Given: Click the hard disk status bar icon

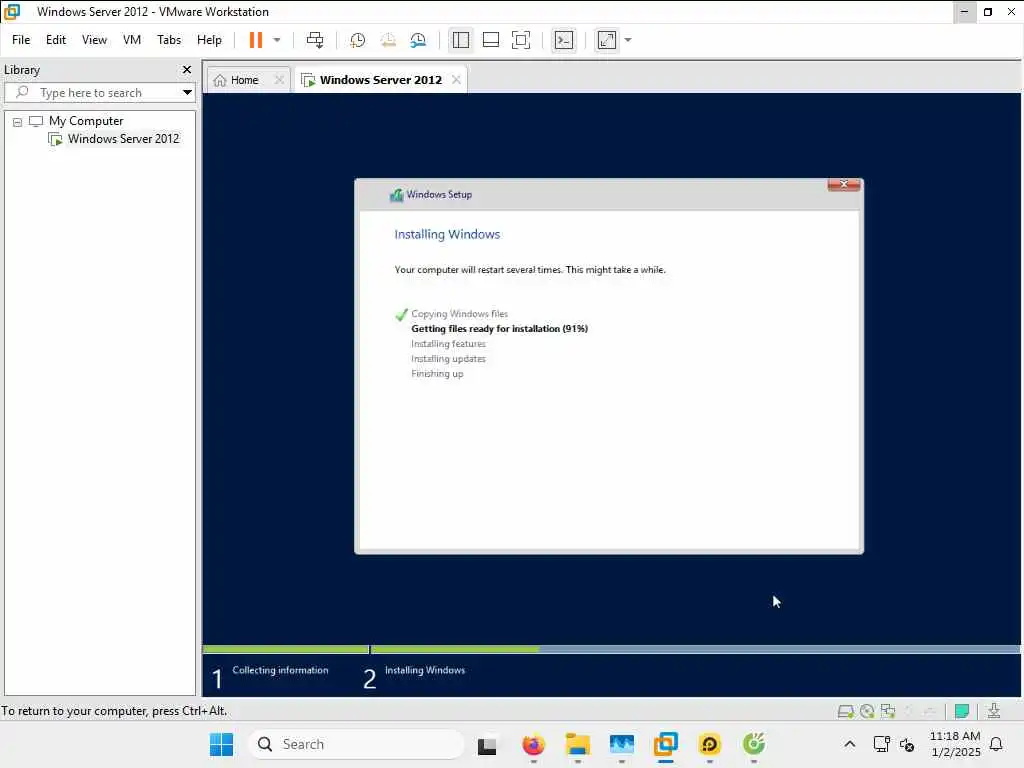Looking at the screenshot, I should pos(846,711).
